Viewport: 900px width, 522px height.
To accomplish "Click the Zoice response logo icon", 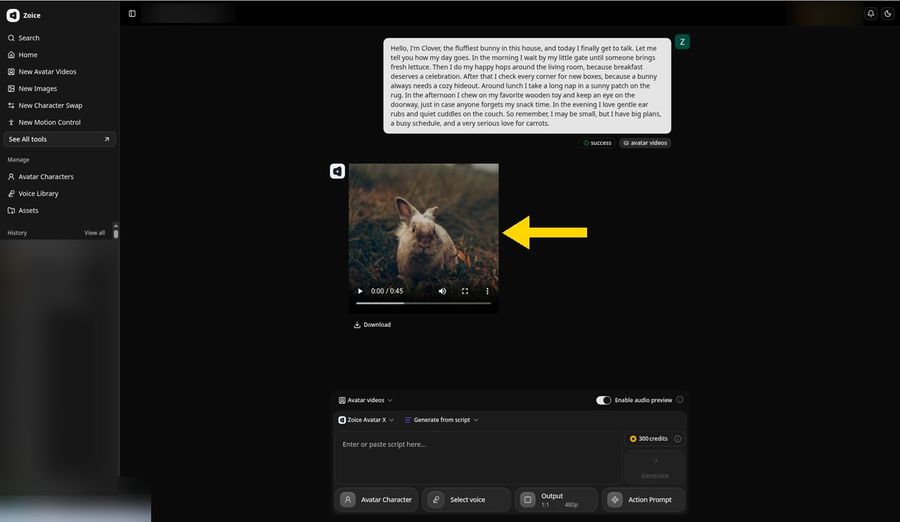I will click(338, 171).
